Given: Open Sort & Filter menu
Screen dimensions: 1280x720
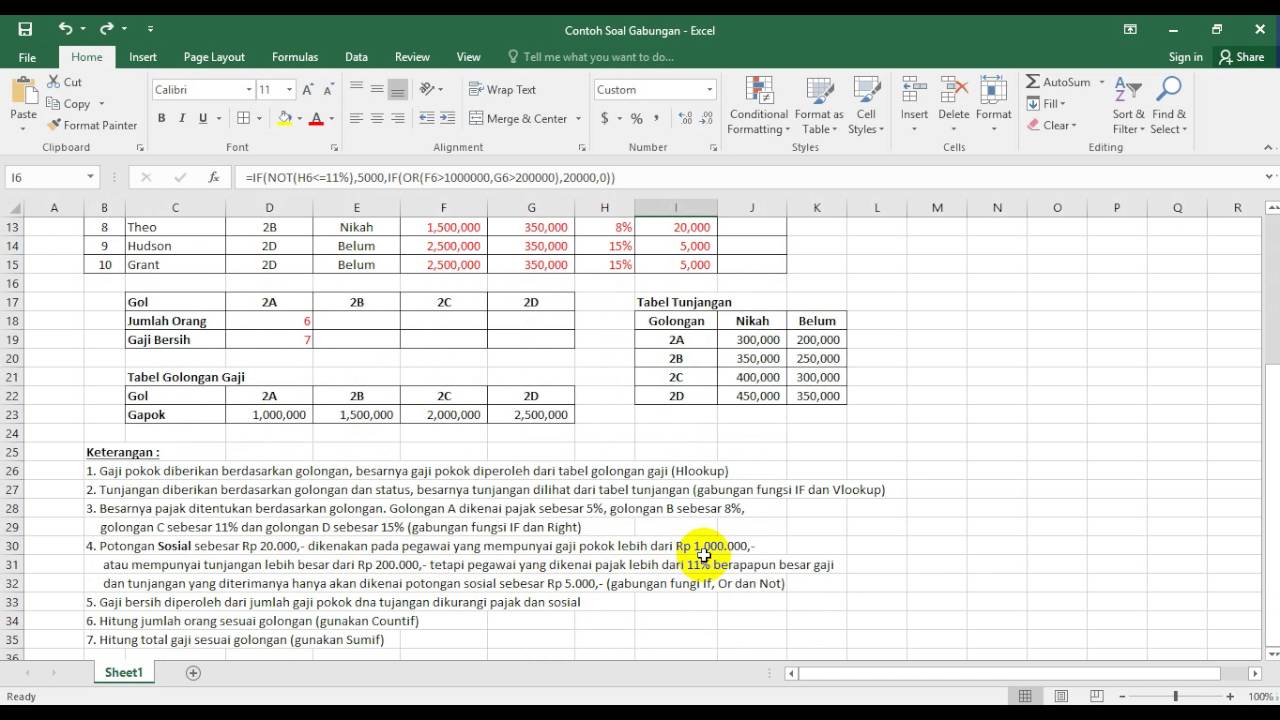Looking at the screenshot, I should click(1128, 106).
